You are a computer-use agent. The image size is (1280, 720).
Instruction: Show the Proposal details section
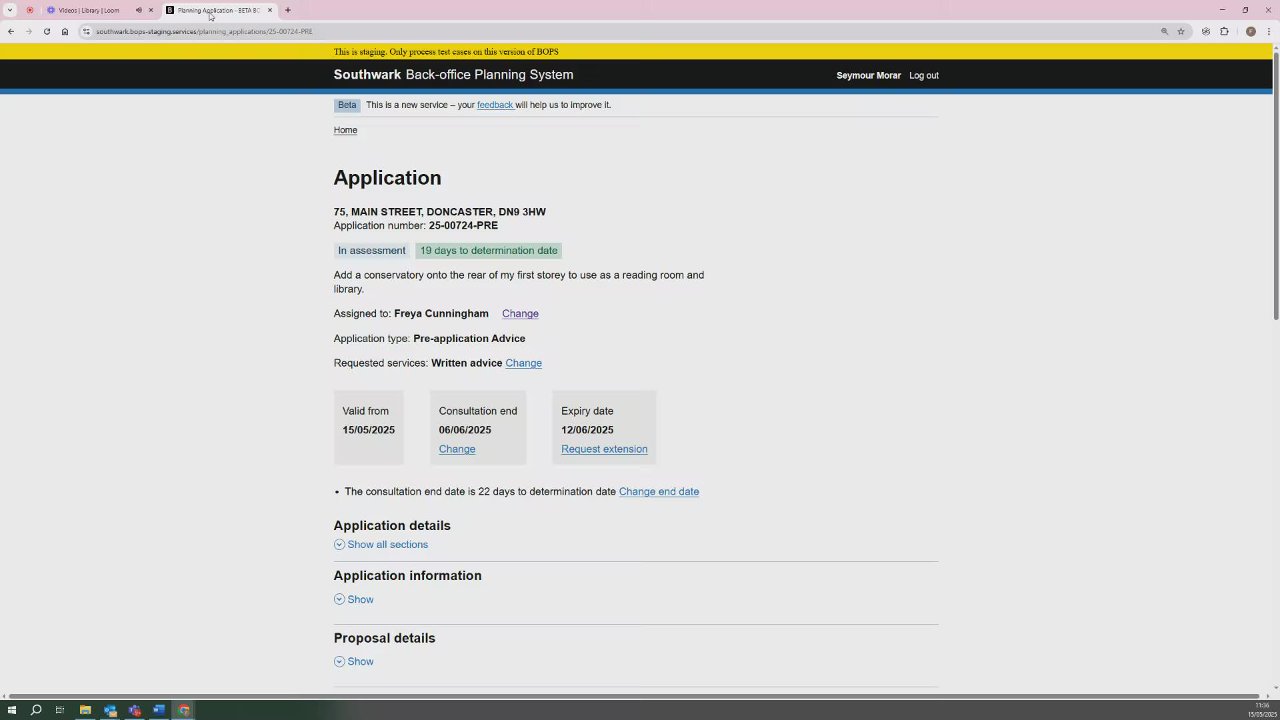(x=360, y=662)
